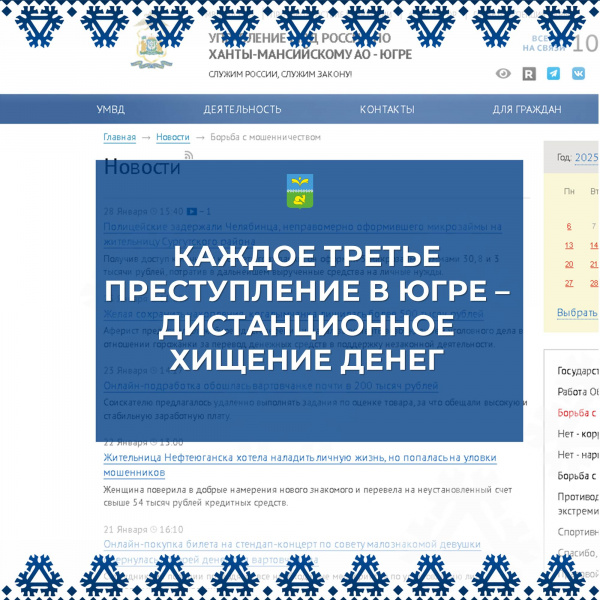Toggle the visually impaired version eye icon
Screen dimensions: 600x600
(x=504, y=74)
